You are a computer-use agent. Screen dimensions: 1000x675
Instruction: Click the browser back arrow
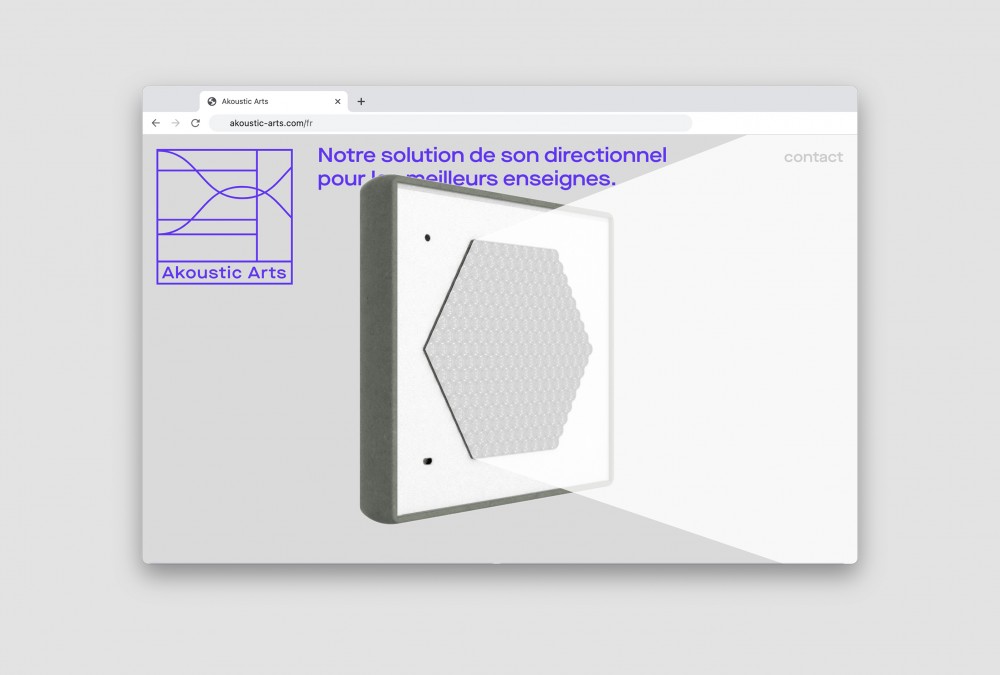click(156, 123)
